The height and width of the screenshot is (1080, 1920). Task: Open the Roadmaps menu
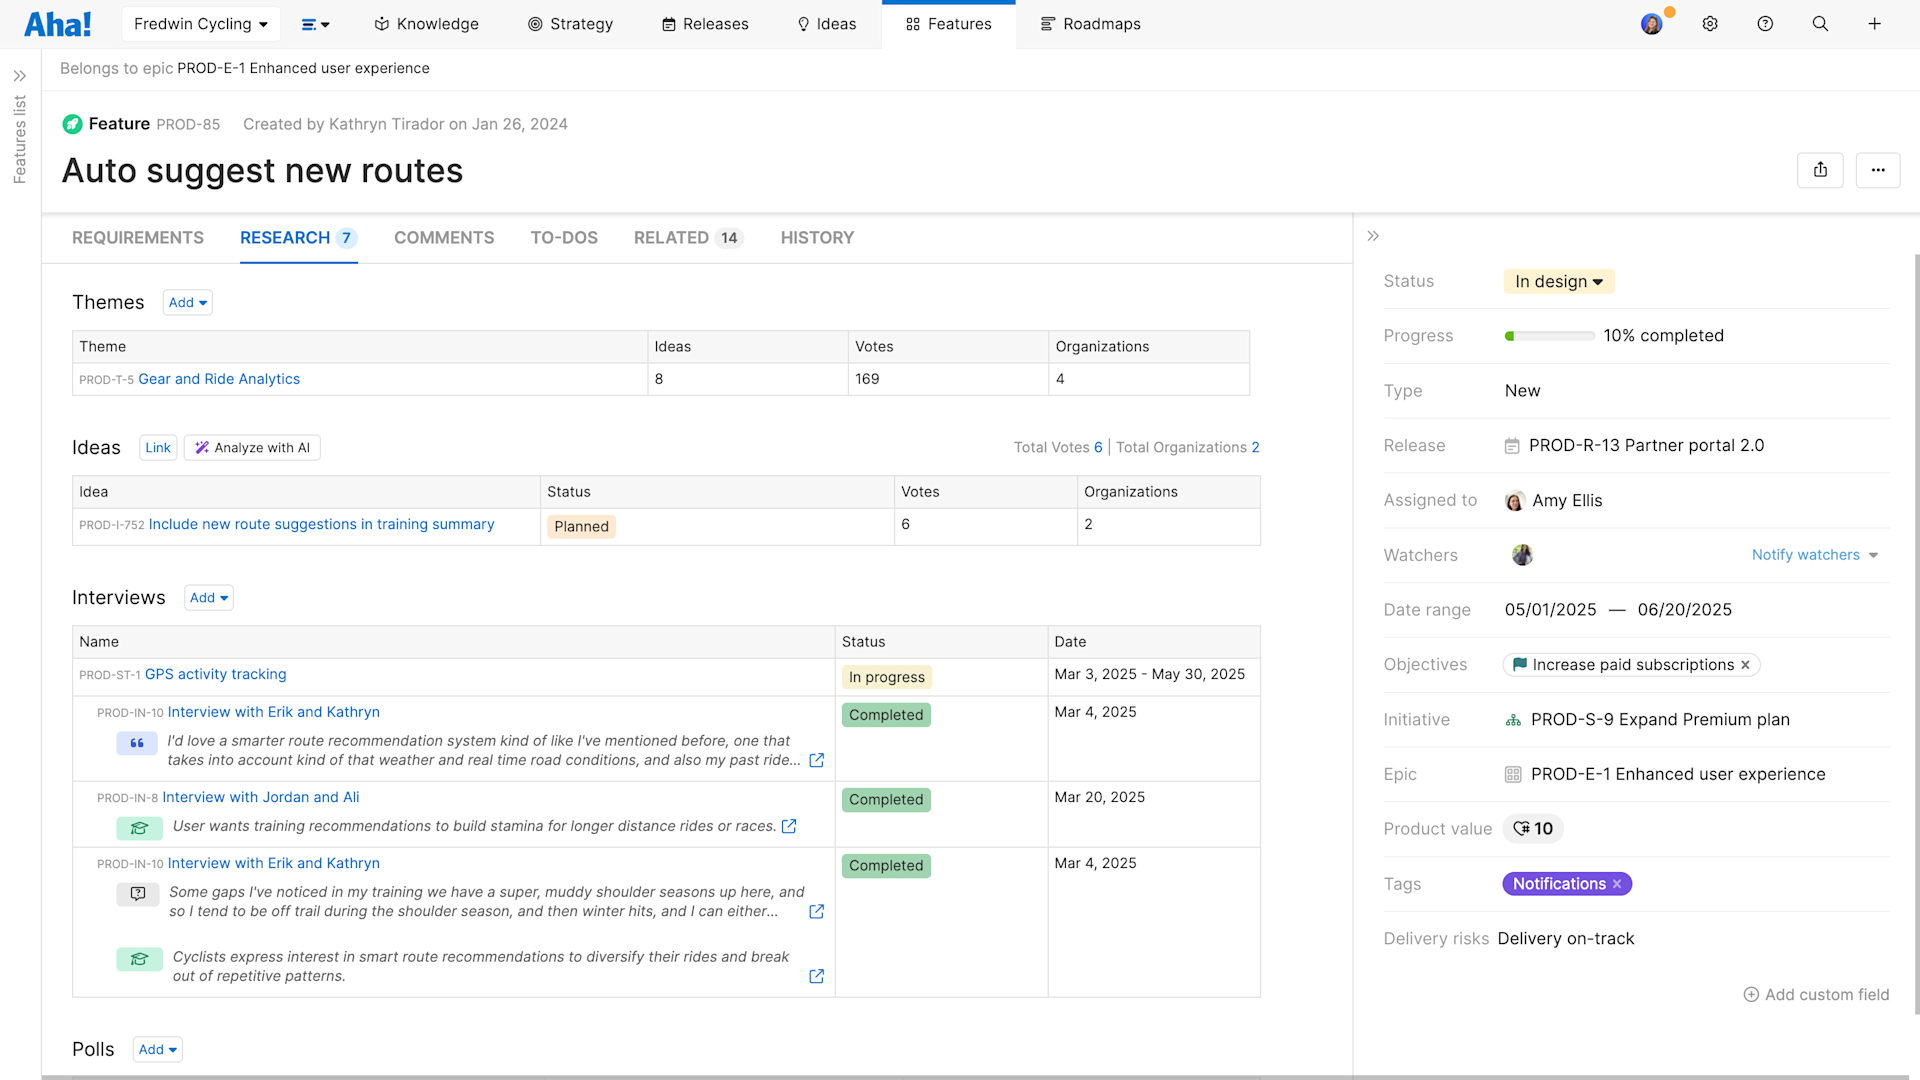tap(1090, 24)
